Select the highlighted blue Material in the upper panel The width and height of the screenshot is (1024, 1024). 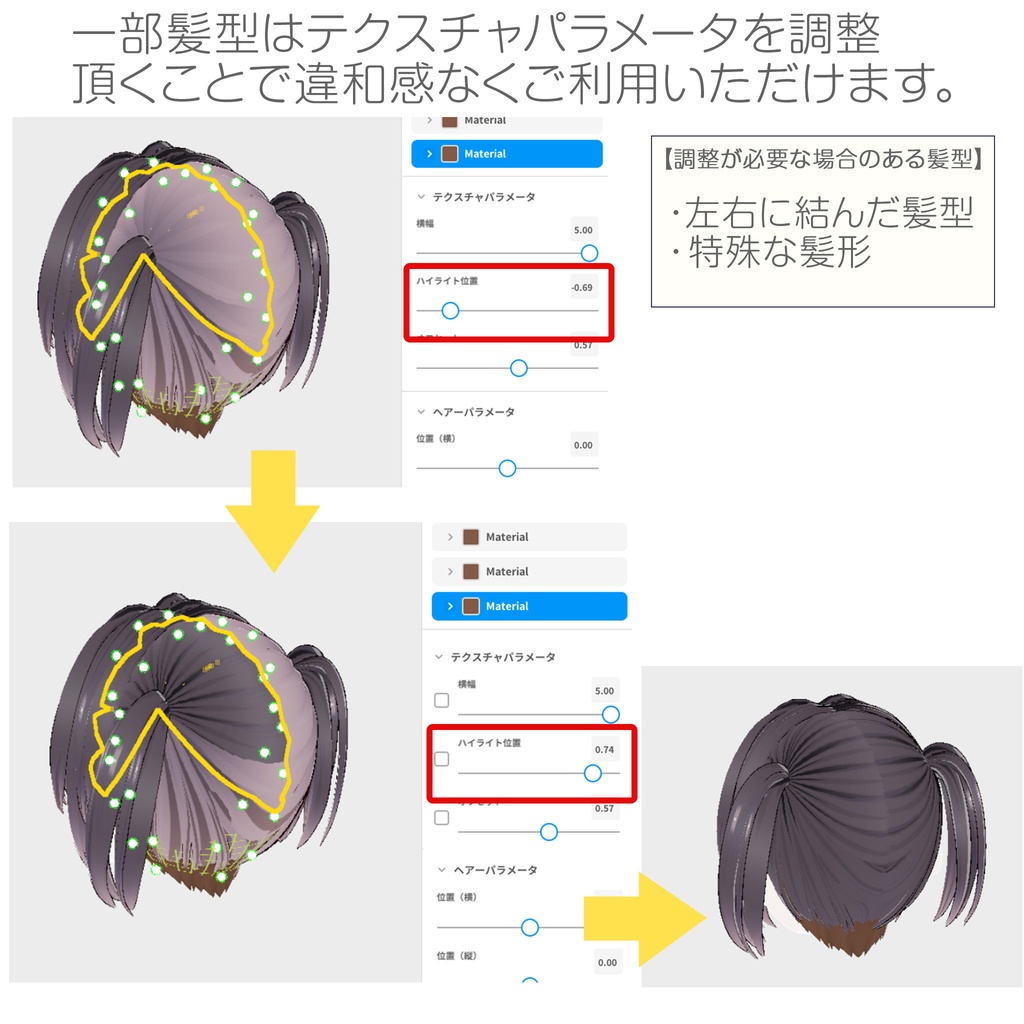pos(507,153)
